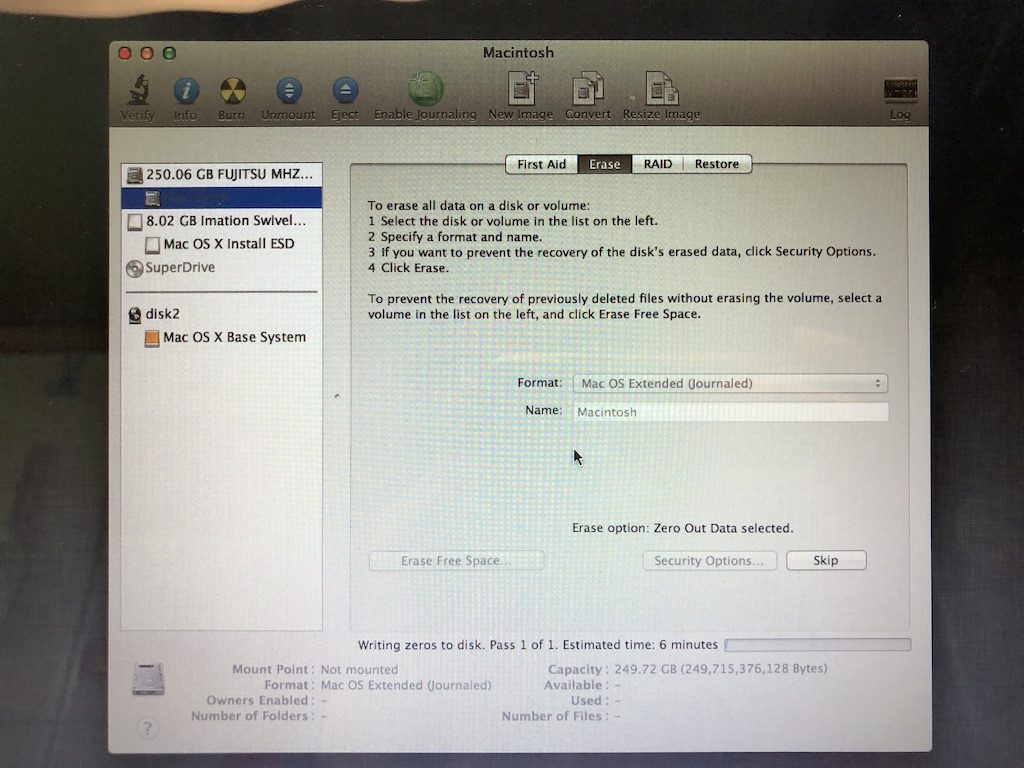Open the Format dropdown menu

(x=730, y=383)
